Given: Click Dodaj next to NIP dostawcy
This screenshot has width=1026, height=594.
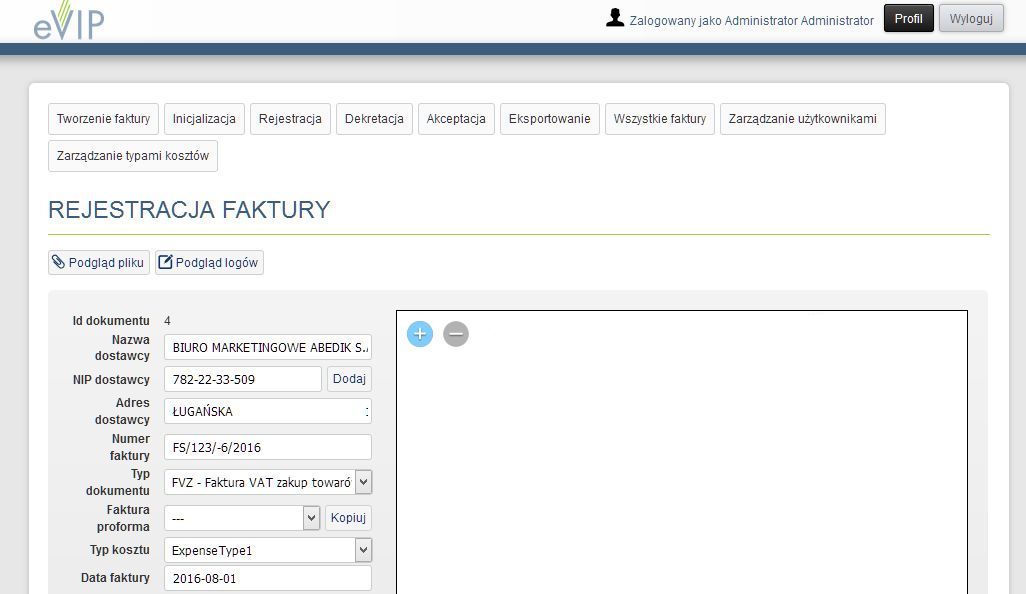Looking at the screenshot, I should point(349,379).
